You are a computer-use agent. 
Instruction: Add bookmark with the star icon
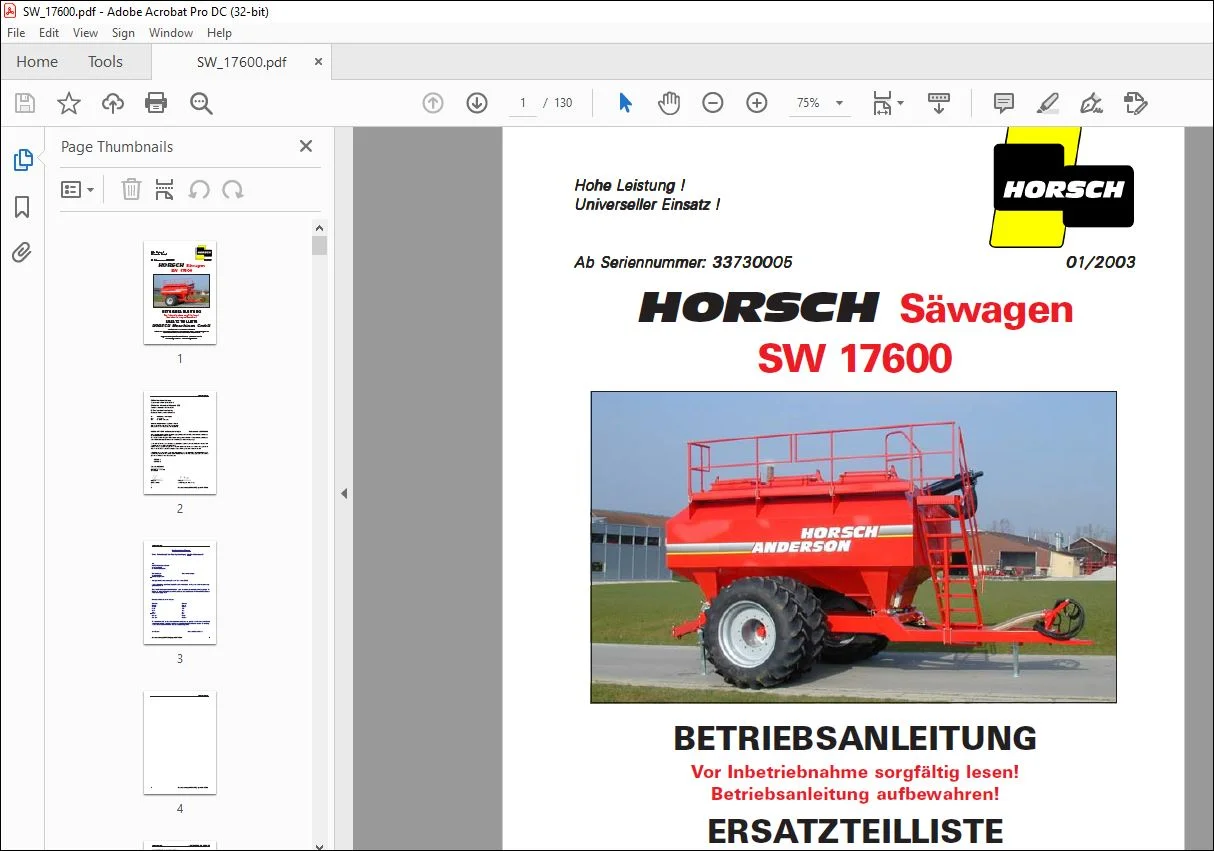coord(69,103)
